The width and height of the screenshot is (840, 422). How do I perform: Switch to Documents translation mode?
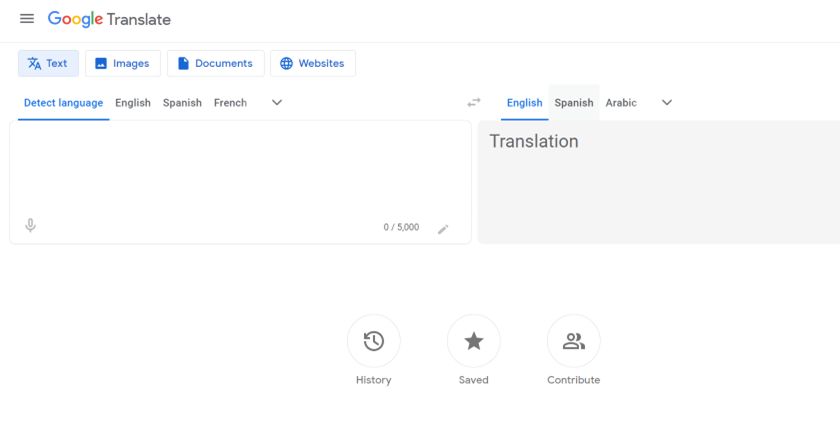pos(216,63)
